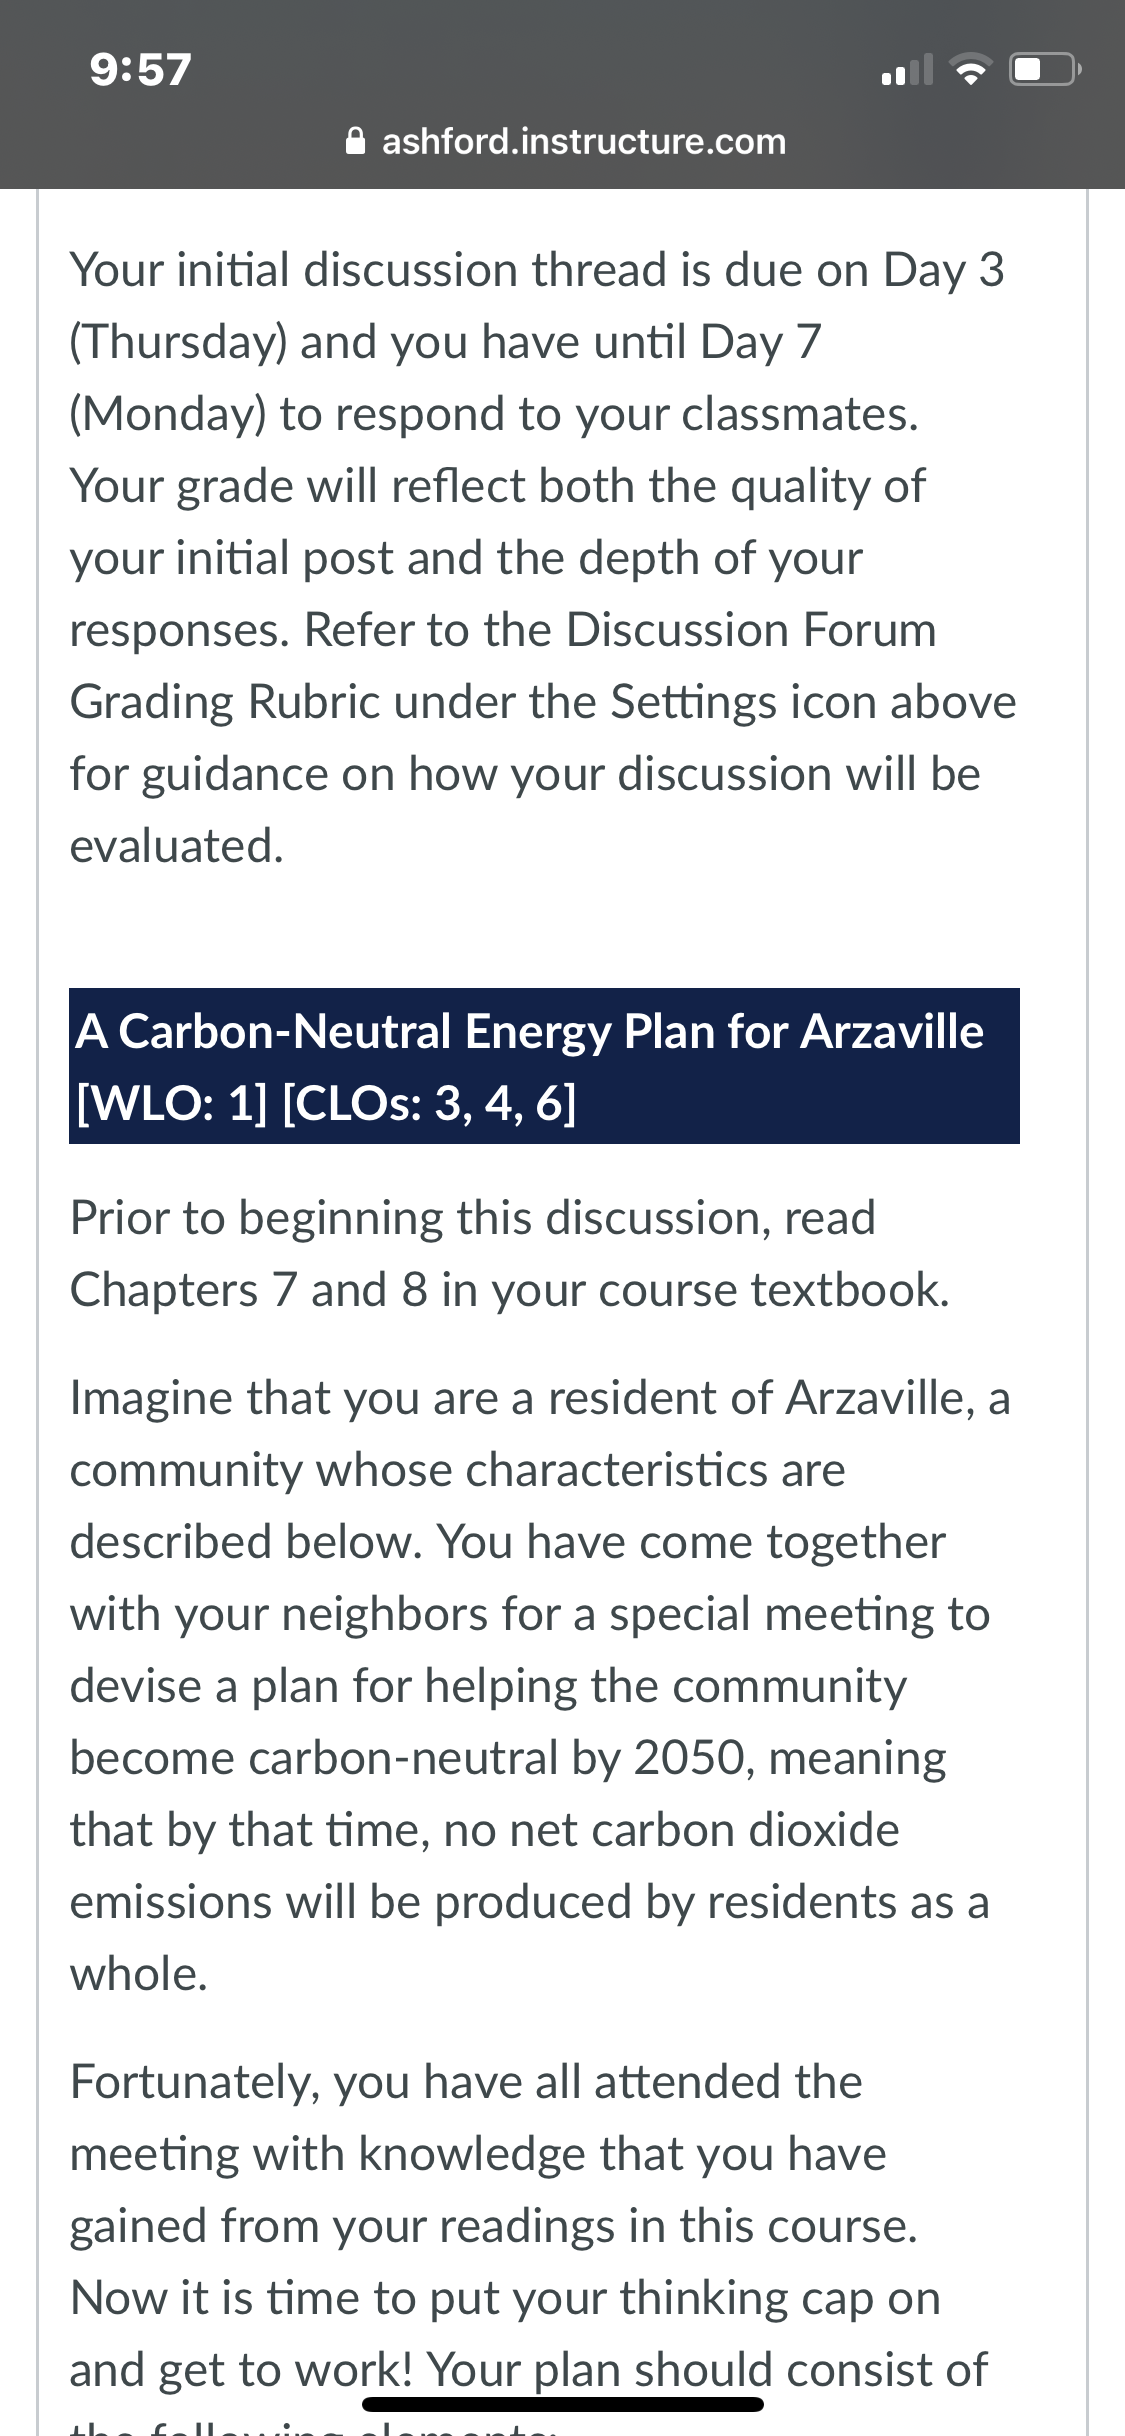Viewport: 1125px width, 2436px height.
Task: Tap the 'Prior to beginning this discussion' paragraph
Action: [x=509, y=1254]
